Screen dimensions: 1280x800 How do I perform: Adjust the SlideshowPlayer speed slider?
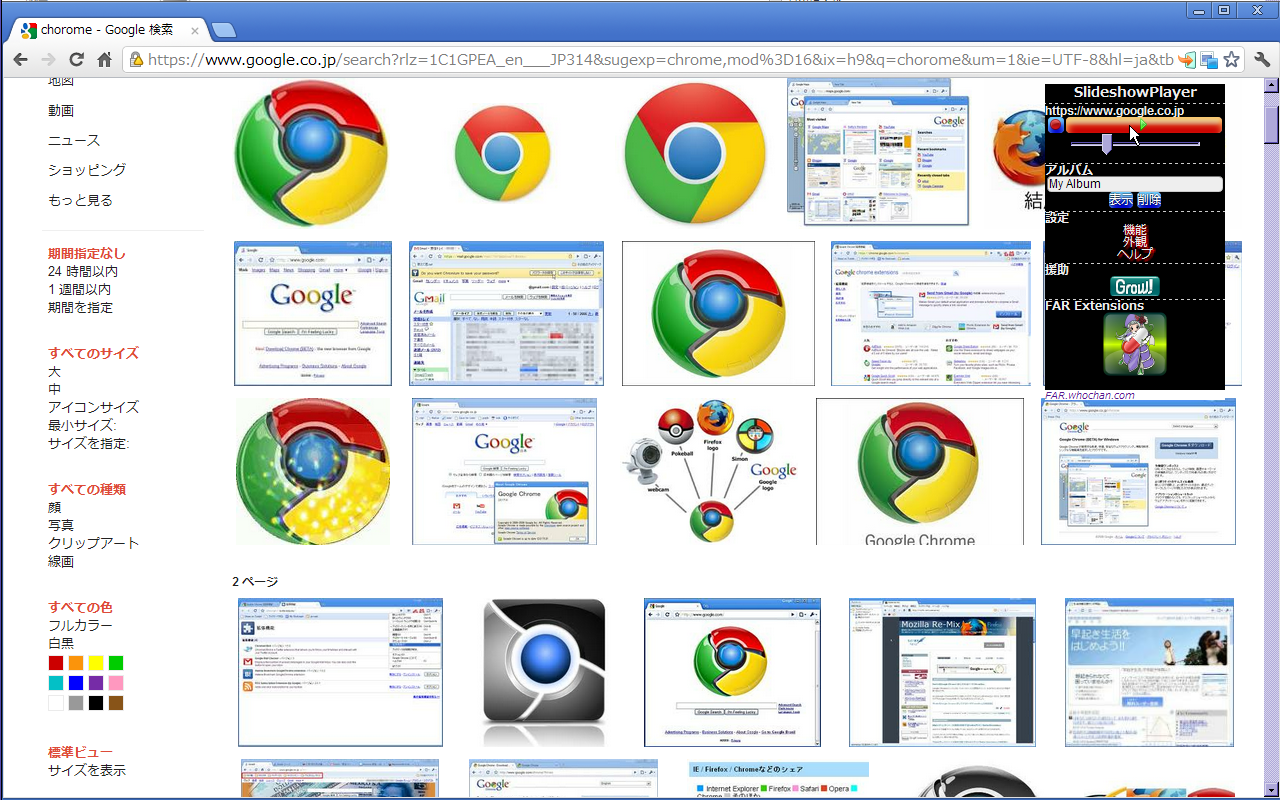[1107, 145]
